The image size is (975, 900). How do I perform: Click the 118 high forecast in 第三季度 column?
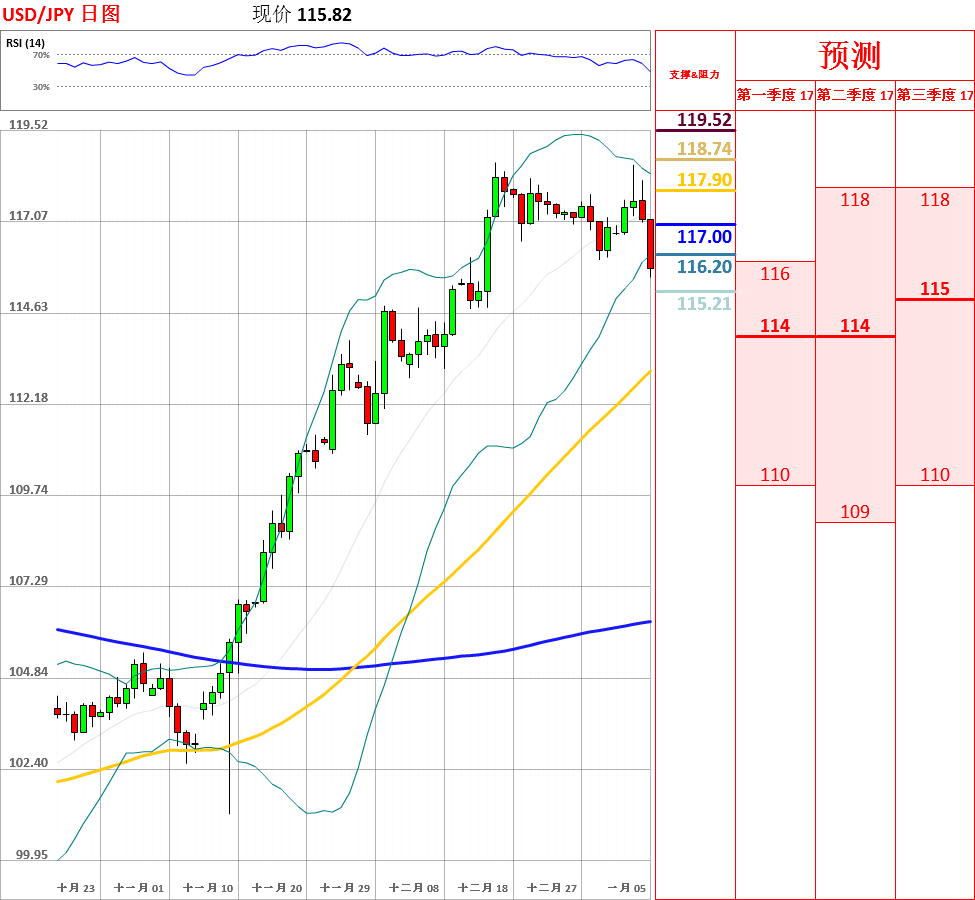coord(935,200)
